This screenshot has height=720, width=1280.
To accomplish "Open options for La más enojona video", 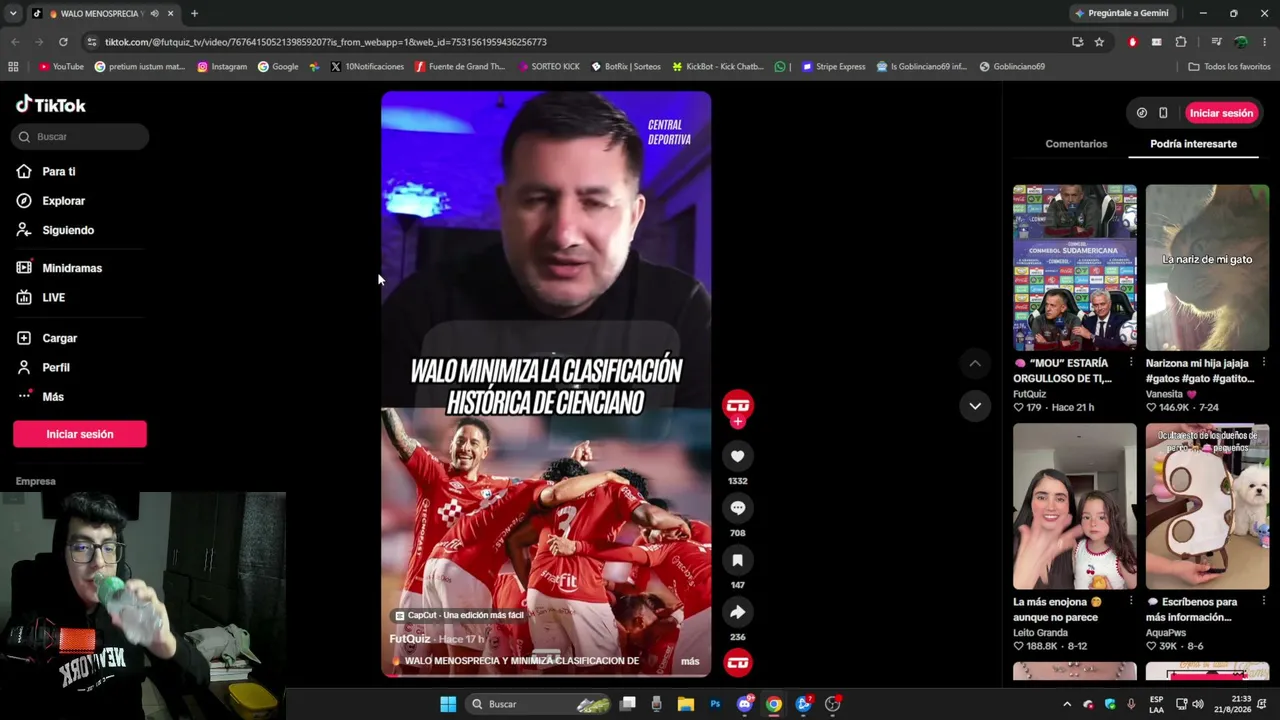I will 1131,601.
